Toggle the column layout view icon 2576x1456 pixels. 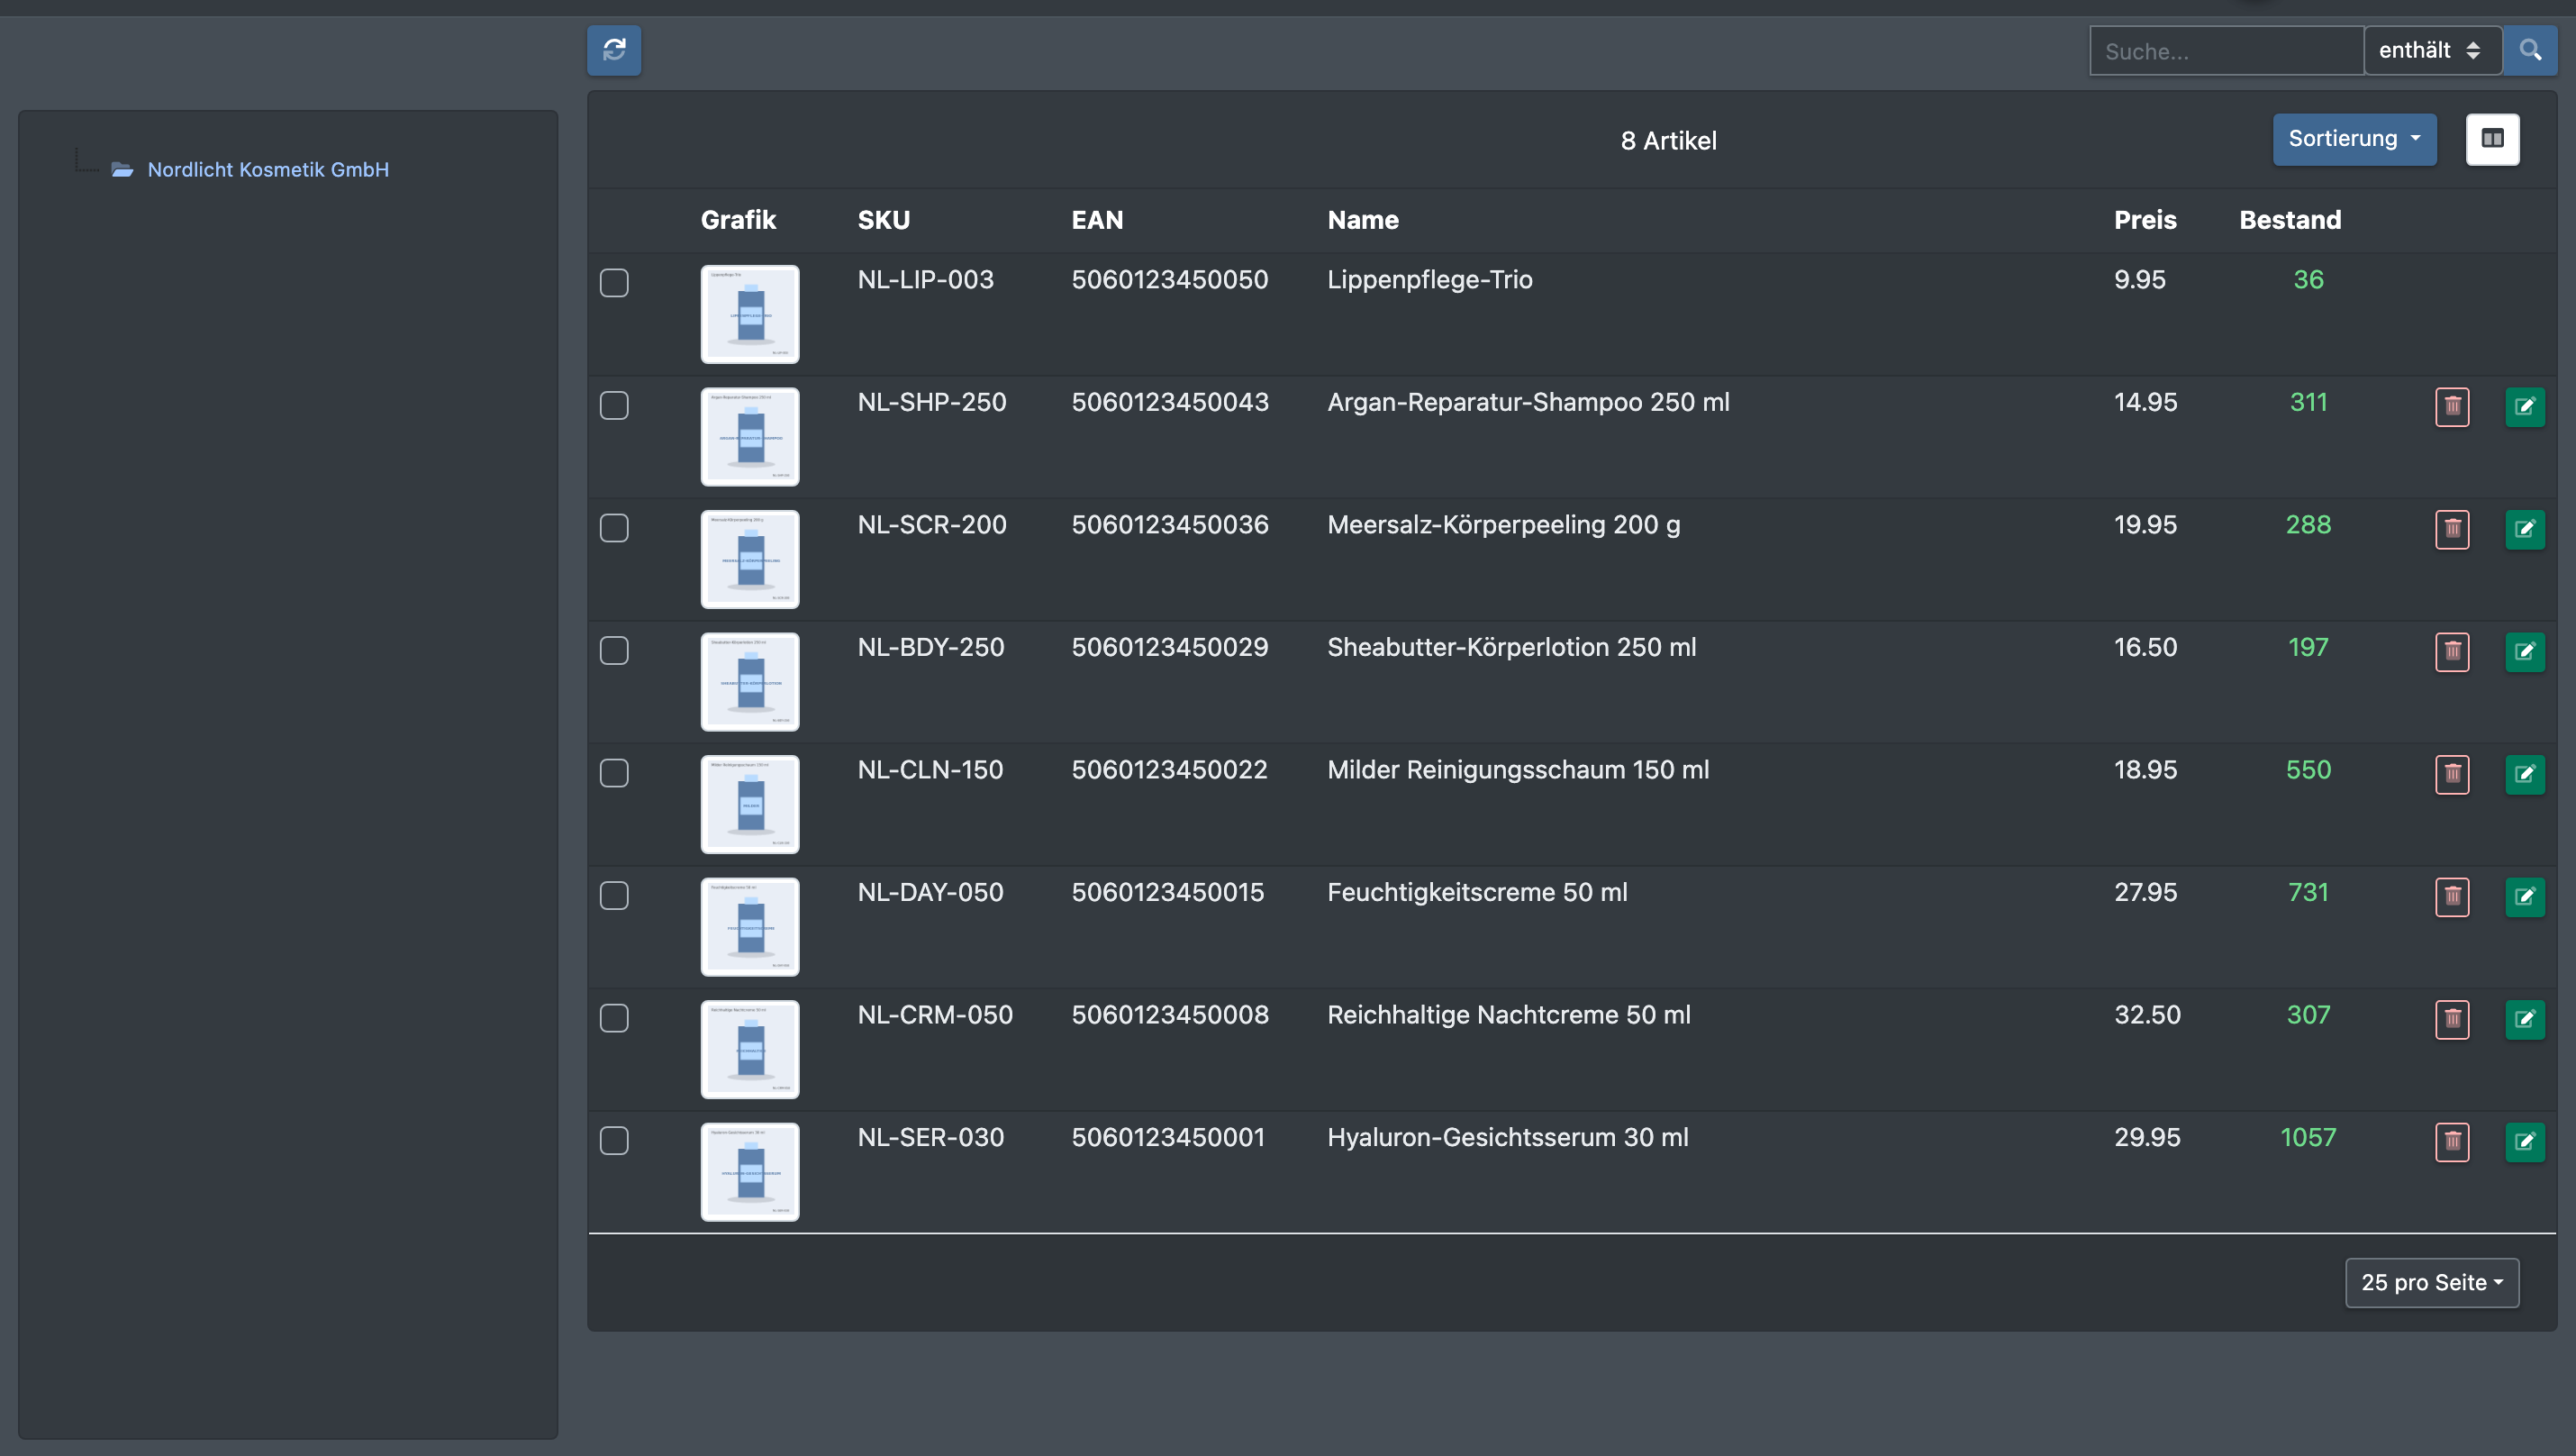[x=2492, y=139]
